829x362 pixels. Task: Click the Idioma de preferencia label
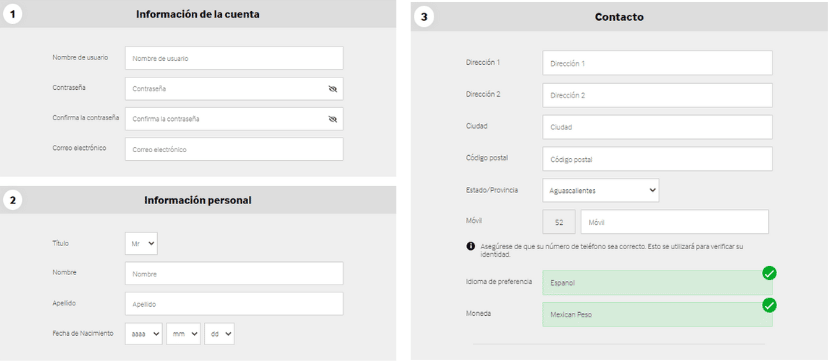(x=499, y=281)
